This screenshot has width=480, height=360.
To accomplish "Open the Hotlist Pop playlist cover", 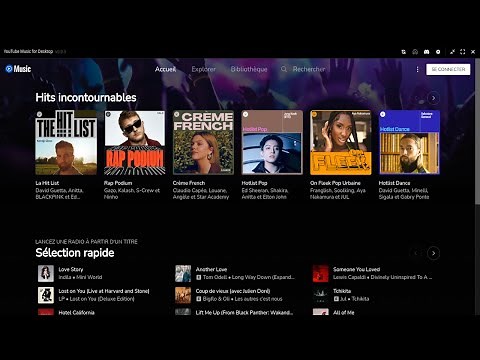I will click(272, 142).
